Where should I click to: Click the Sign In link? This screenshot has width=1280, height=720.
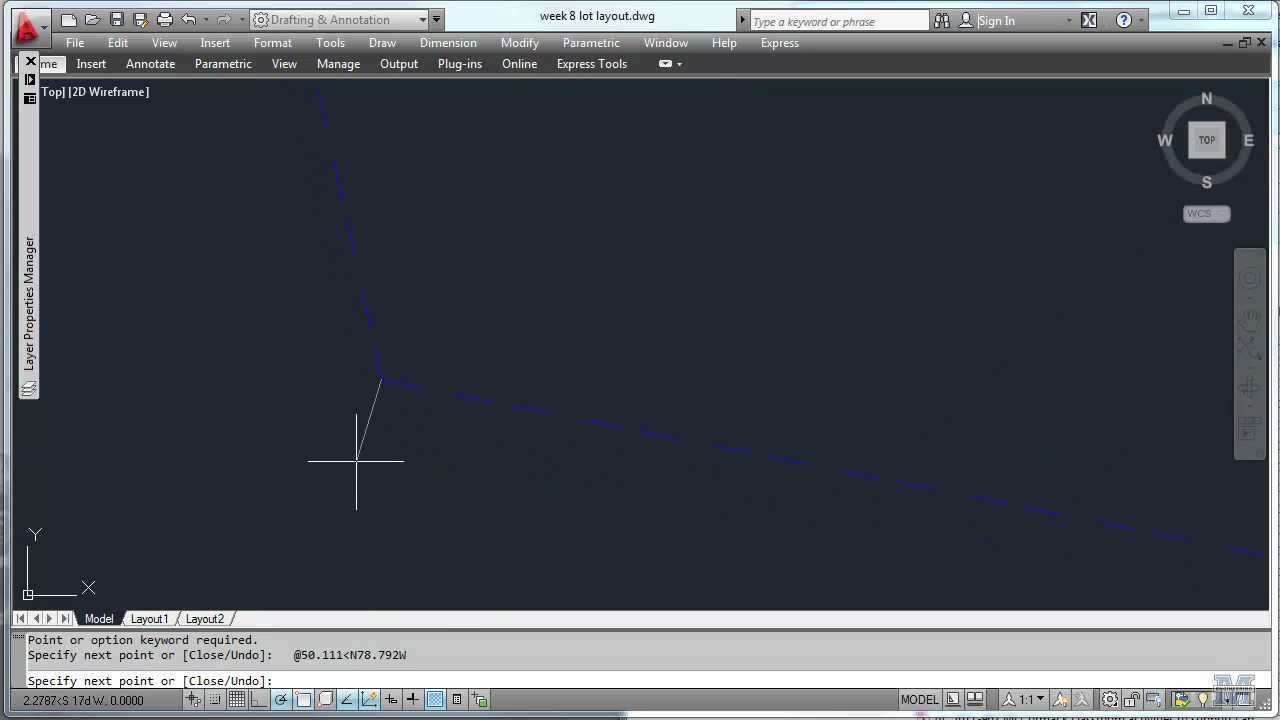[996, 21]
